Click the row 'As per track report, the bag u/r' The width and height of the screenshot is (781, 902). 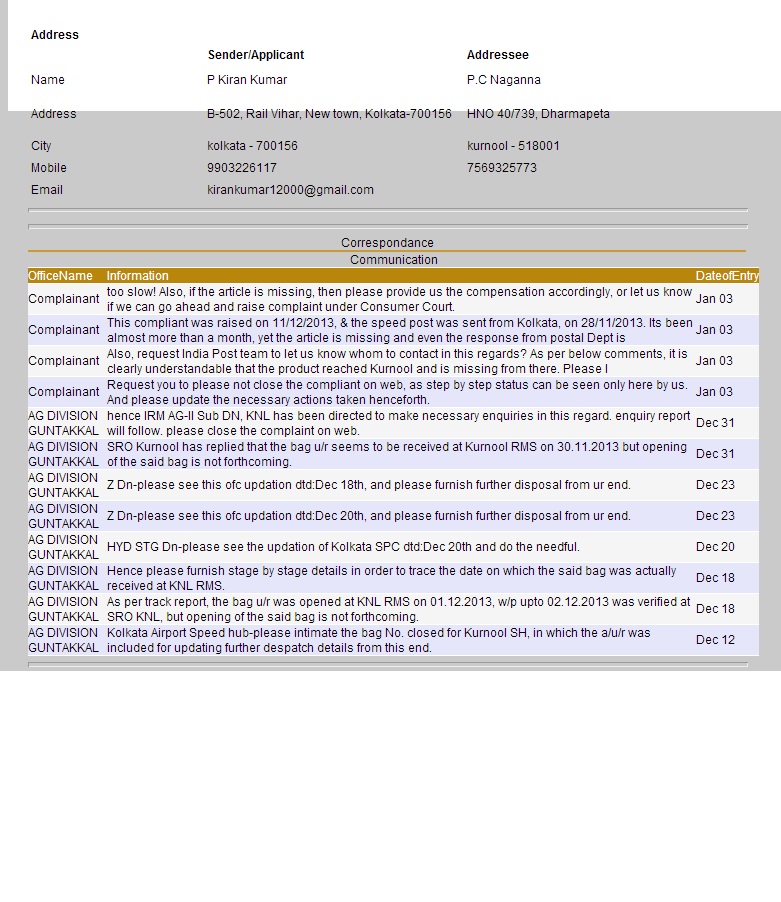coord(393,610)
